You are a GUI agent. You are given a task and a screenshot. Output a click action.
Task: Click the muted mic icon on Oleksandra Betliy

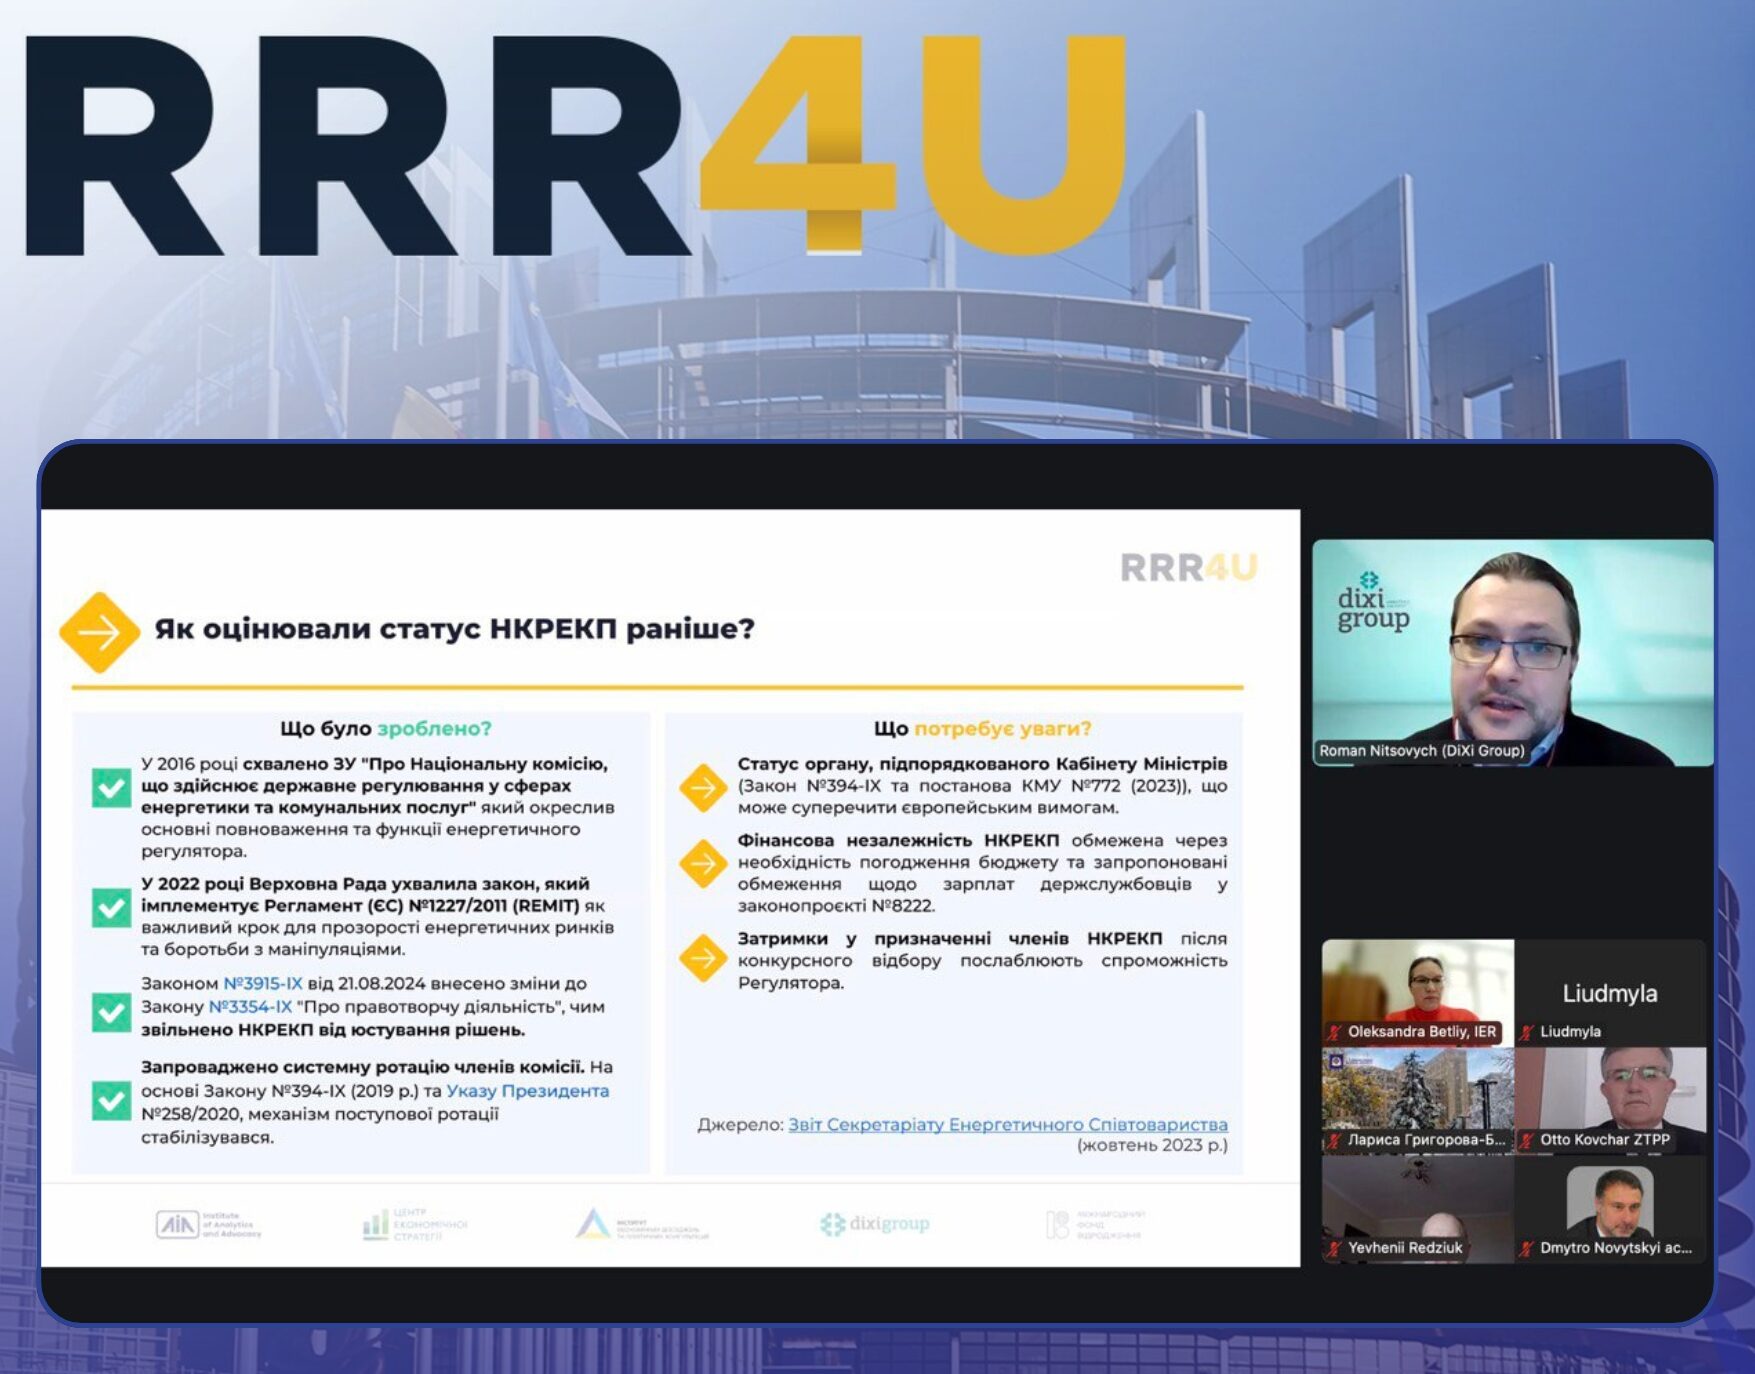(1334, 1032)
